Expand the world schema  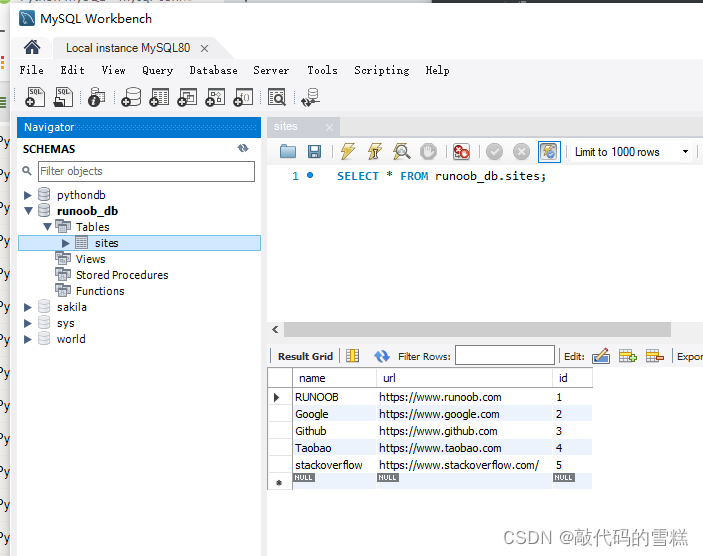[28, 339]
